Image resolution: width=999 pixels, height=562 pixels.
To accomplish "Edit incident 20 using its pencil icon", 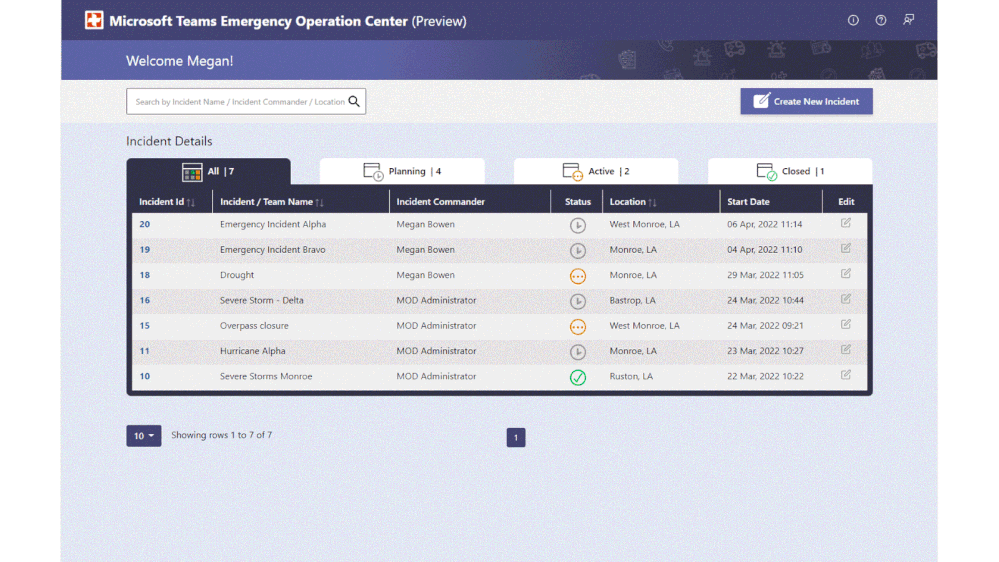I will (845, 223).
